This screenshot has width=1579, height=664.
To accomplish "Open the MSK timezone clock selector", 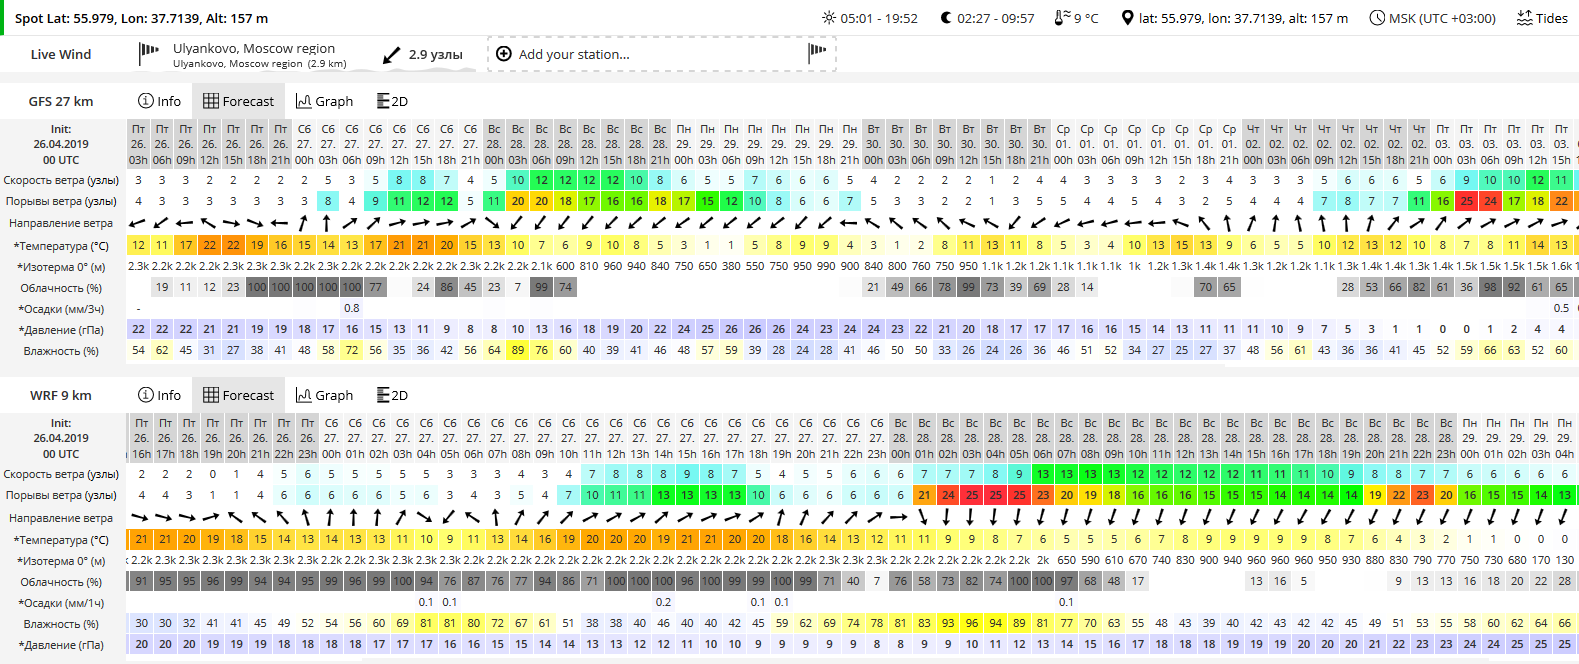I will coord(1377,18).
